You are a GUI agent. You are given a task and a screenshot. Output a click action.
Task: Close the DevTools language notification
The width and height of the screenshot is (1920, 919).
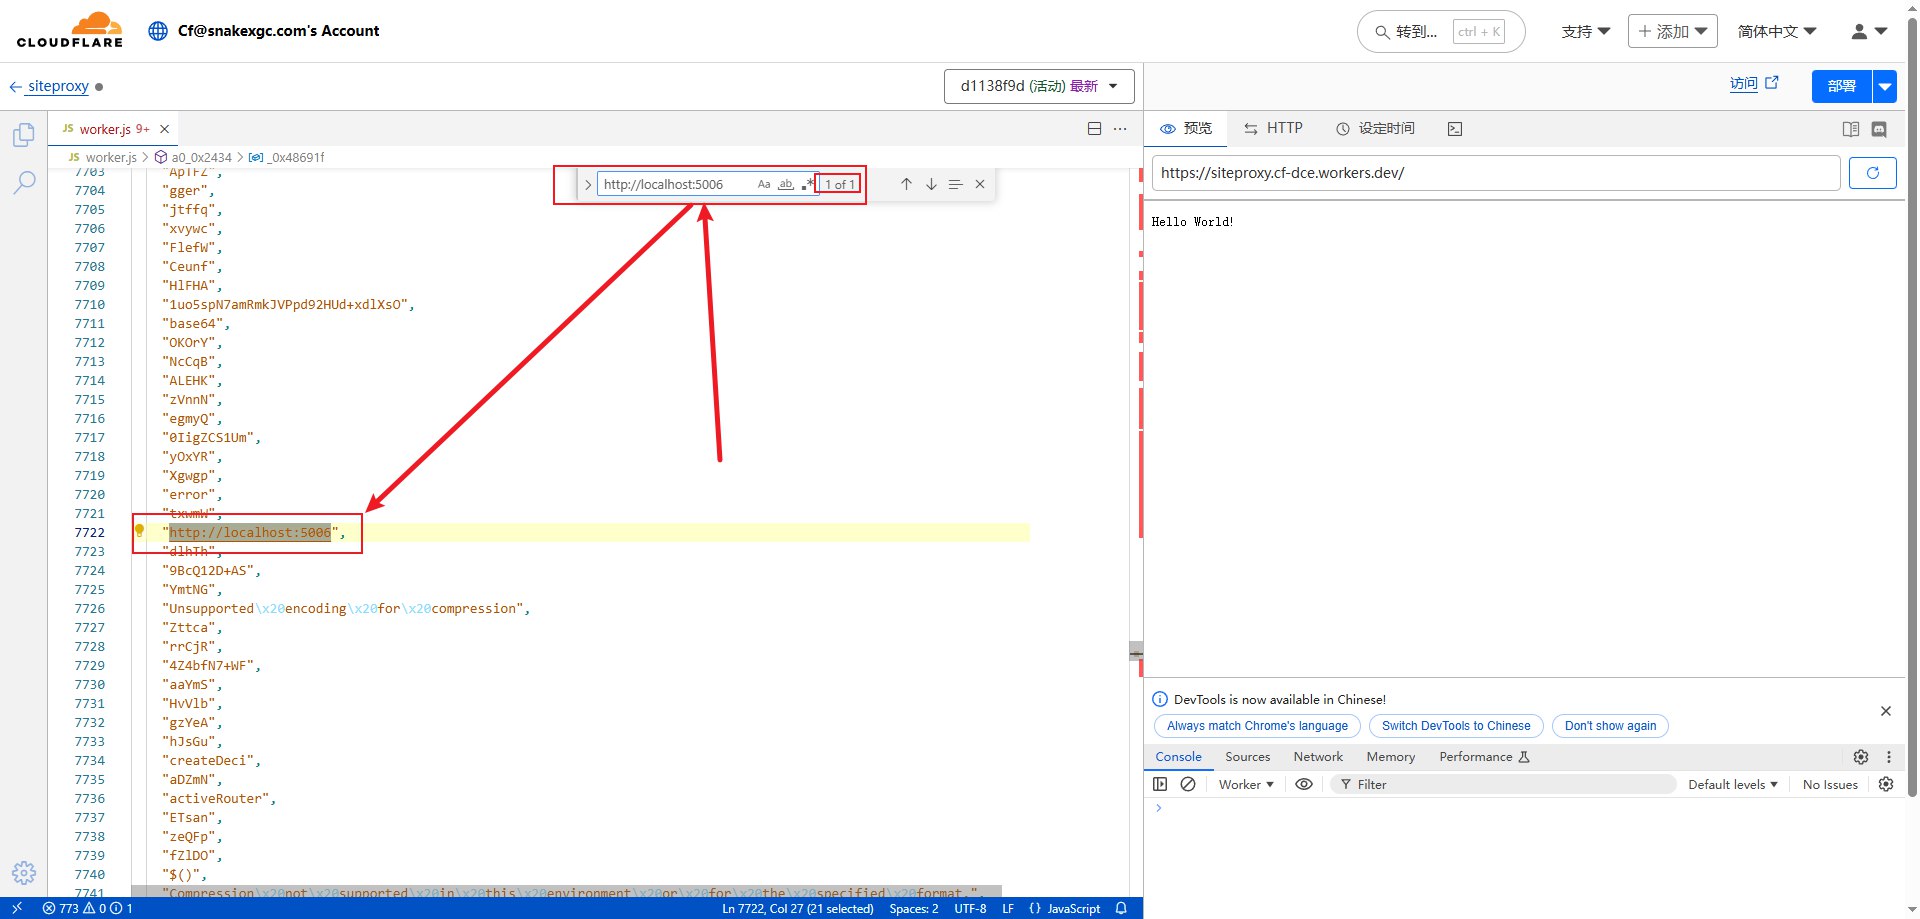(x=1886, y=711)
